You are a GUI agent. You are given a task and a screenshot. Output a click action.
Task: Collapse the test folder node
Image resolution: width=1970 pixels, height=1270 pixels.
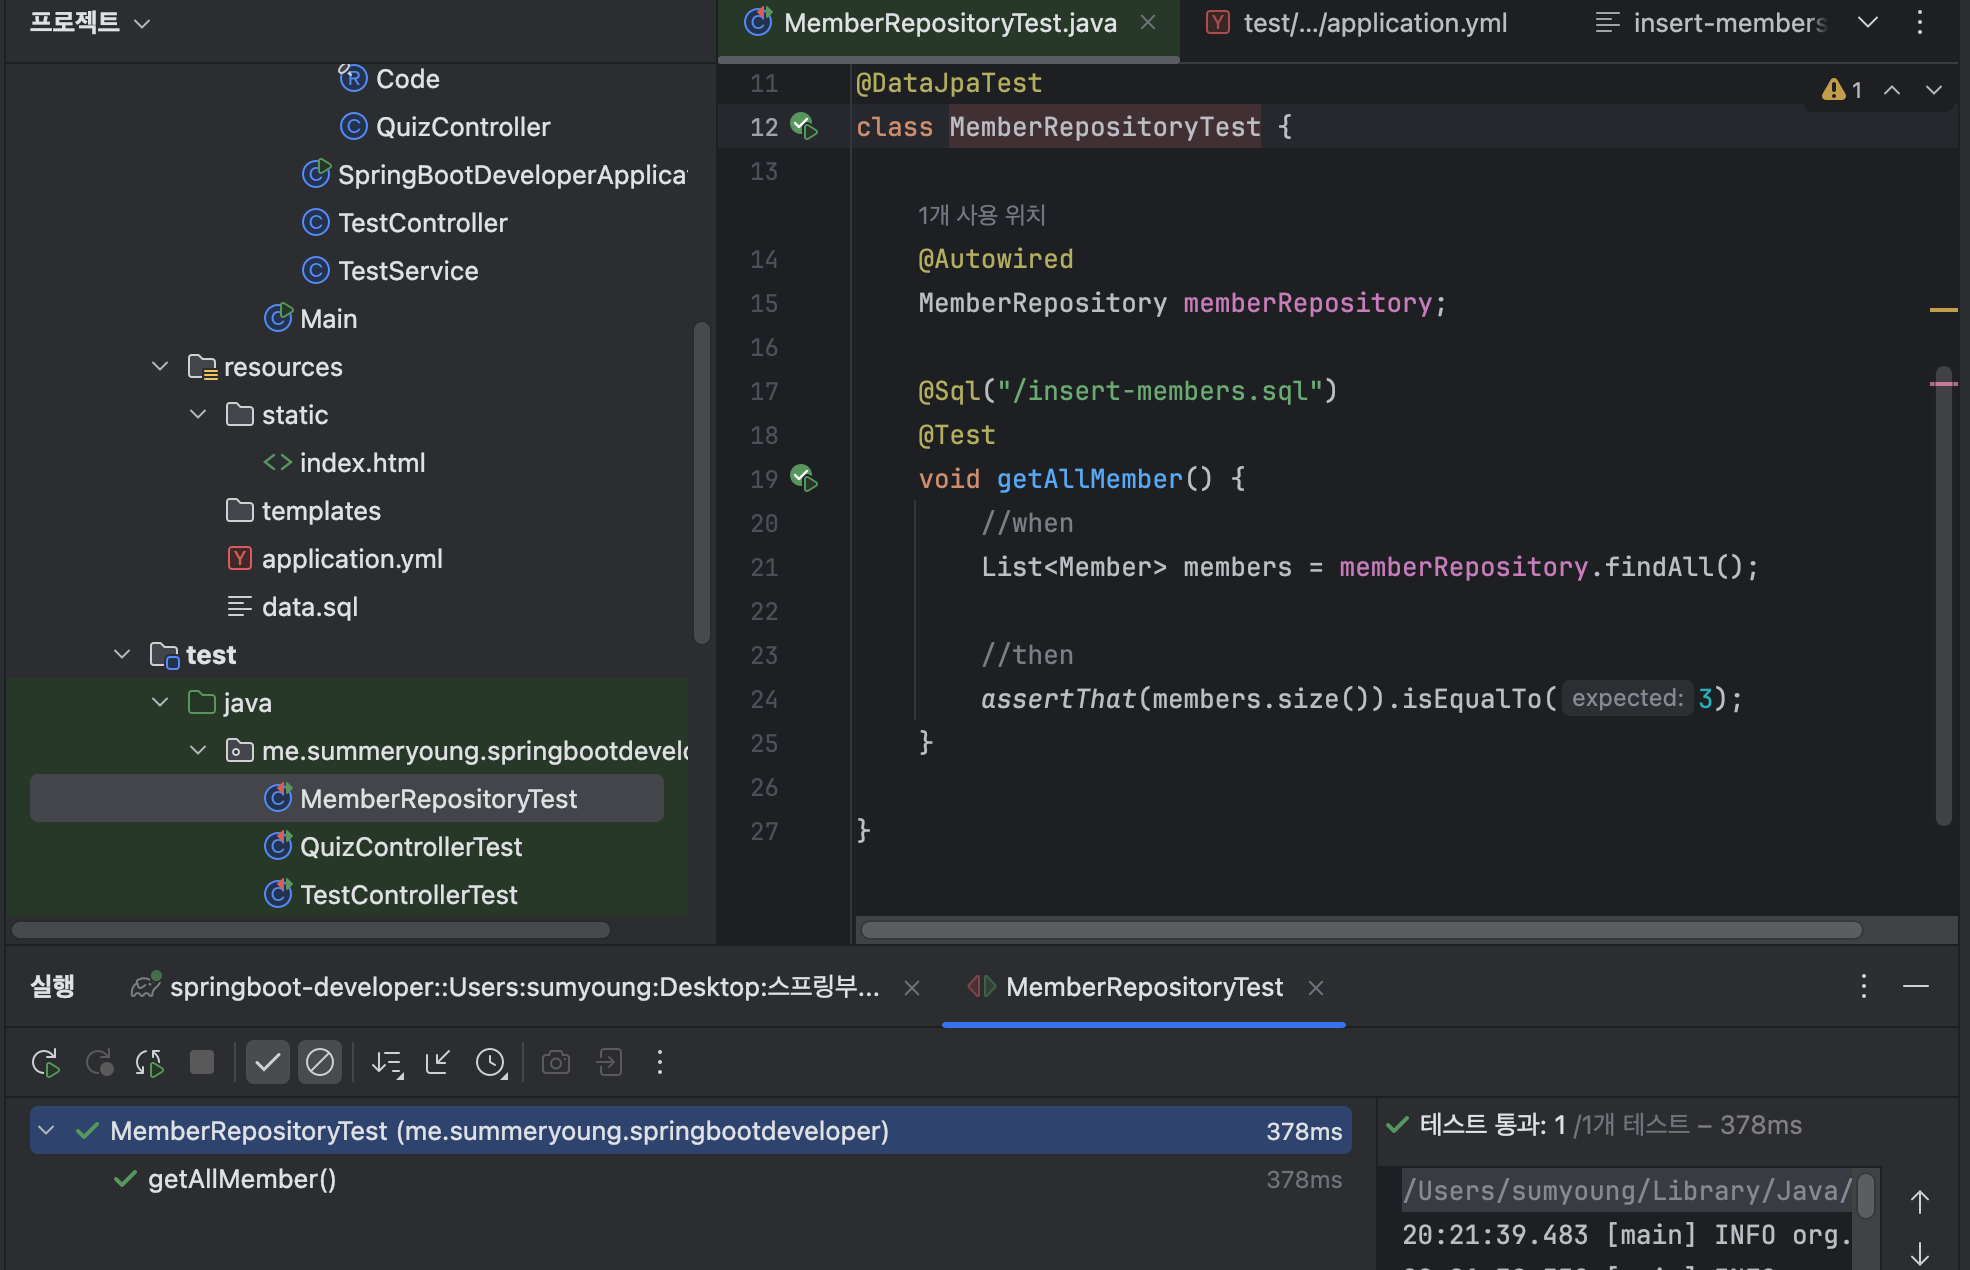(x=122, y=655)
